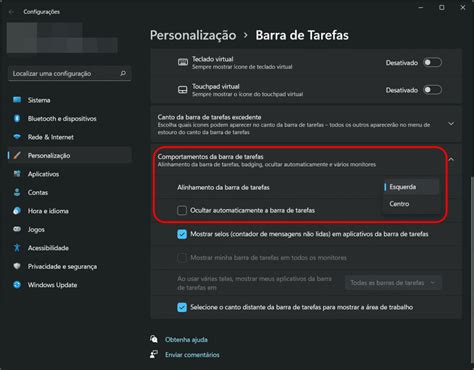Toggle the Teclado virtual switch
474x370 pixels.
point(432,63)
